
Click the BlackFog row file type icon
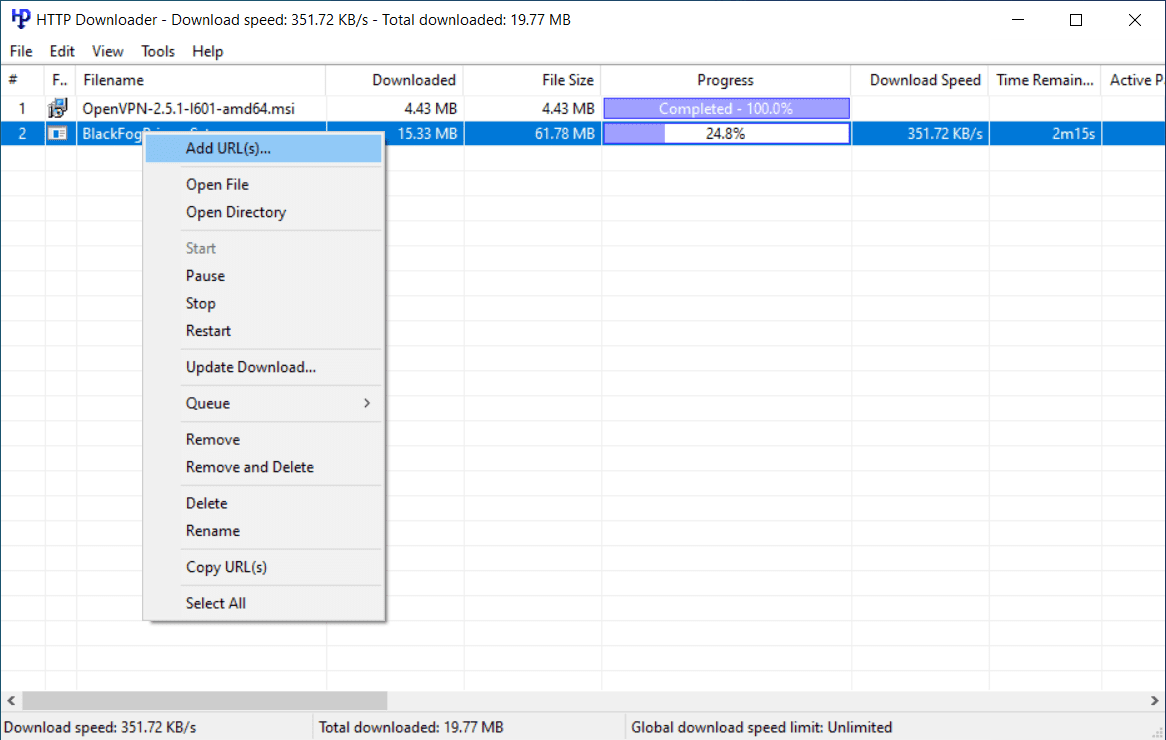57,134
